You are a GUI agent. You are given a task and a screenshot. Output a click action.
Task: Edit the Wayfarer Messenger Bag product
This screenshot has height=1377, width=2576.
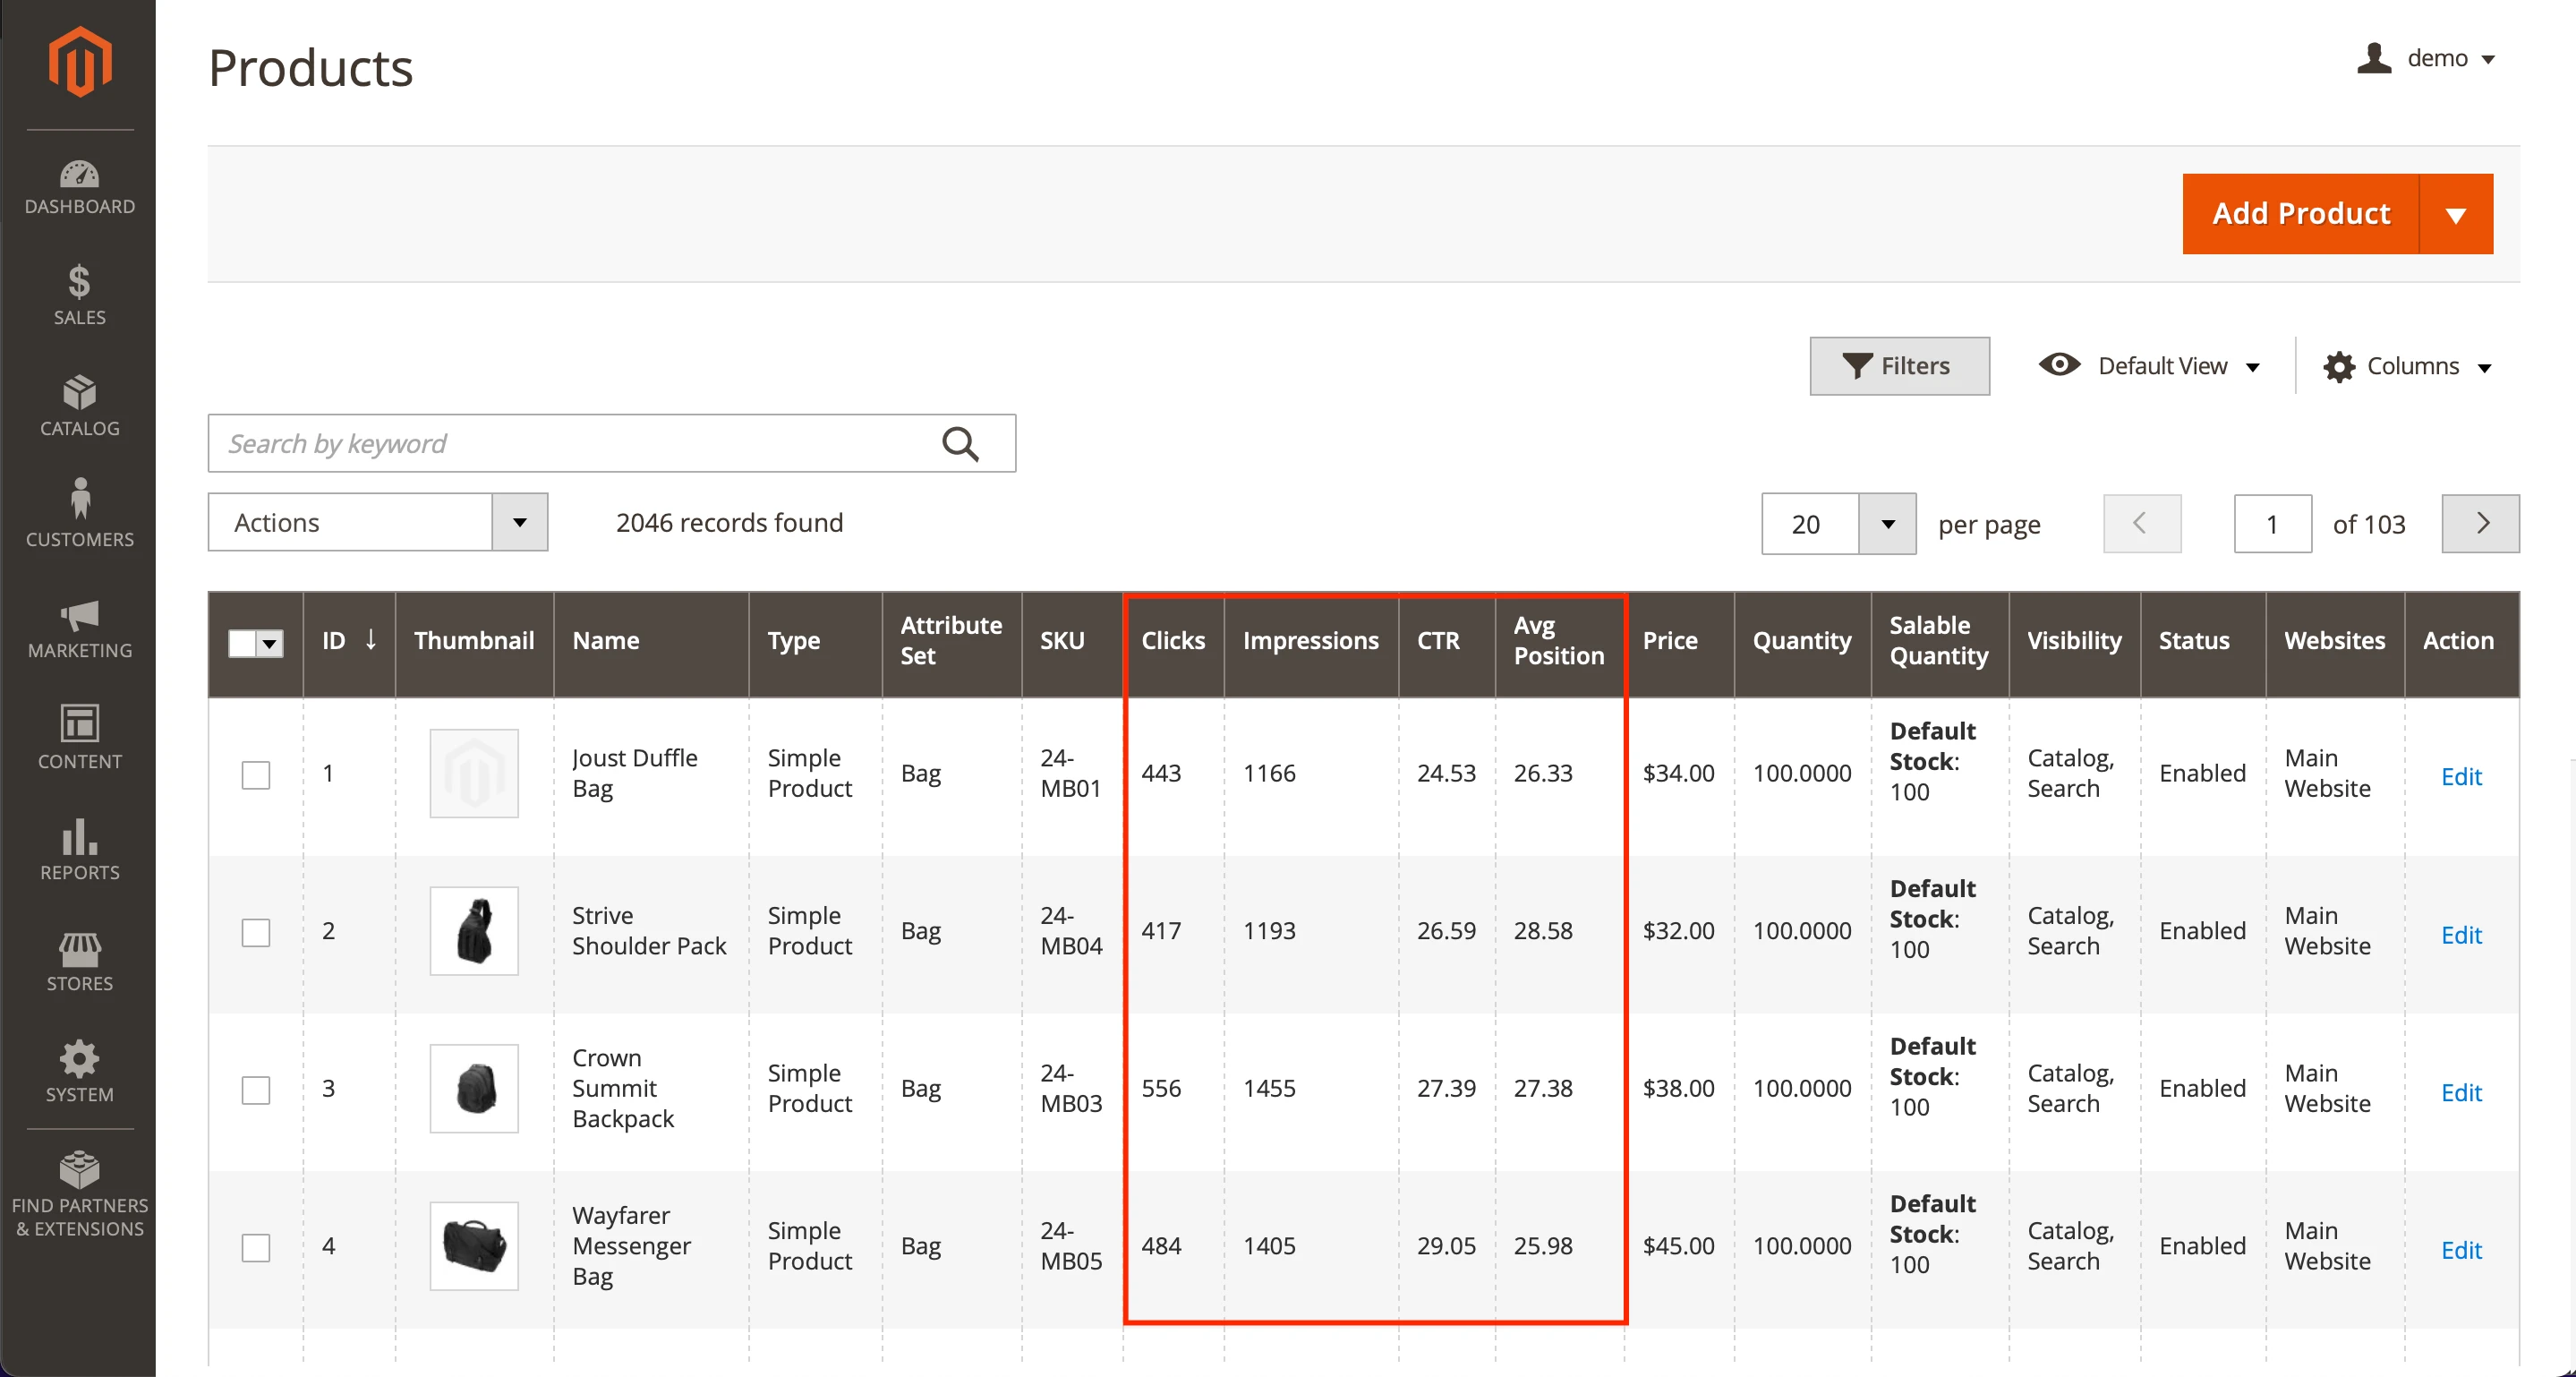click(x=2461, y=1249)
